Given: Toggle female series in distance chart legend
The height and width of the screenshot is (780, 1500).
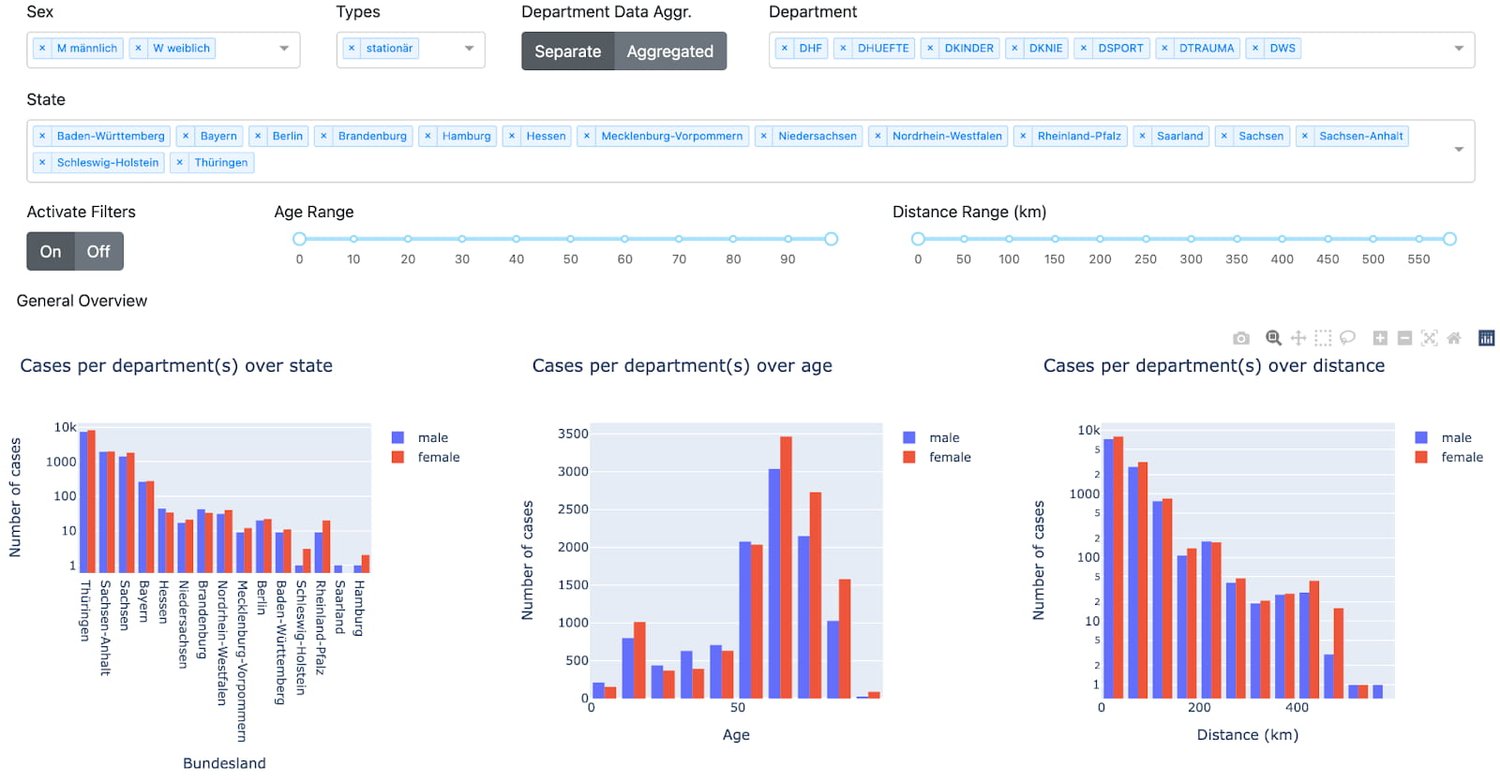Looking at the screenshot, I should coord(1451,457).
